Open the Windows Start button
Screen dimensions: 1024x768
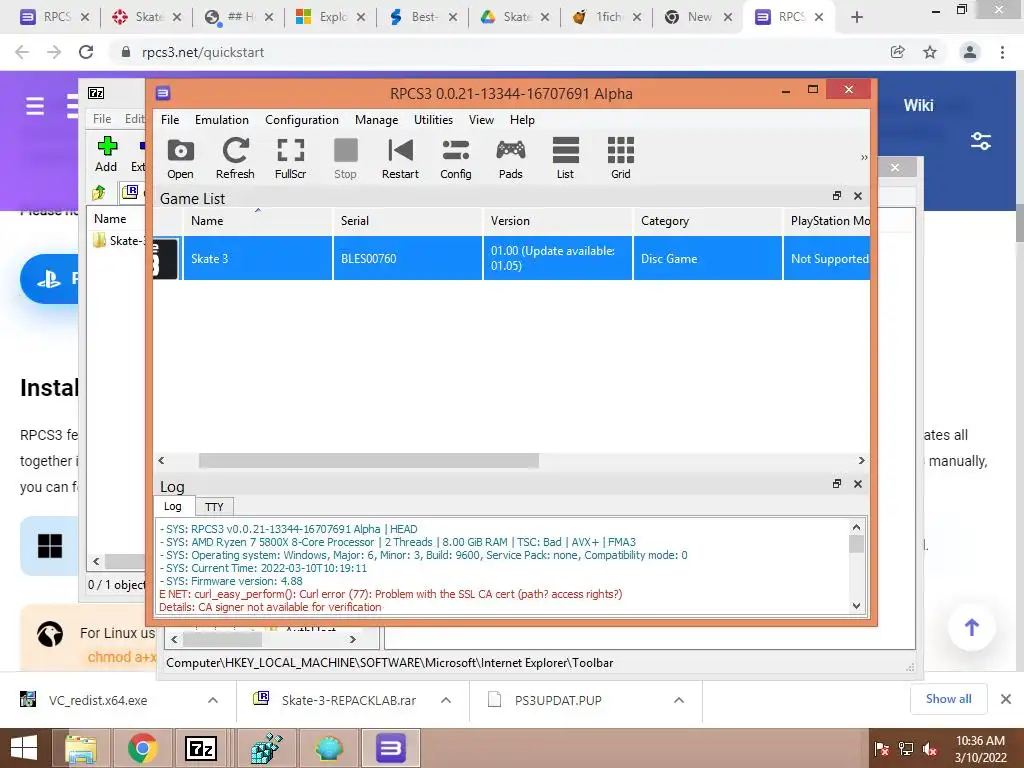pos(24,748)
